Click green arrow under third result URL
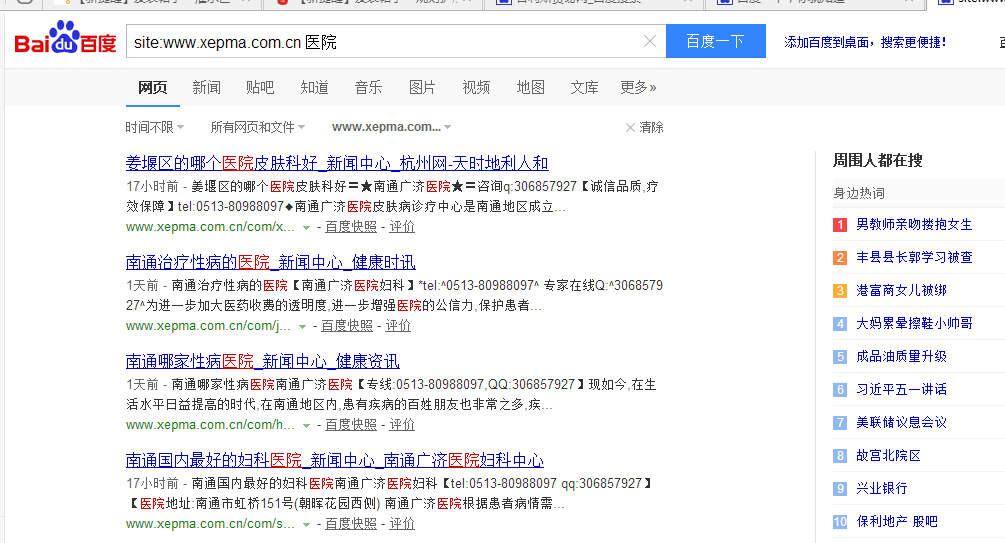Viewport: 1005px width, 543px height. [306, 426]
